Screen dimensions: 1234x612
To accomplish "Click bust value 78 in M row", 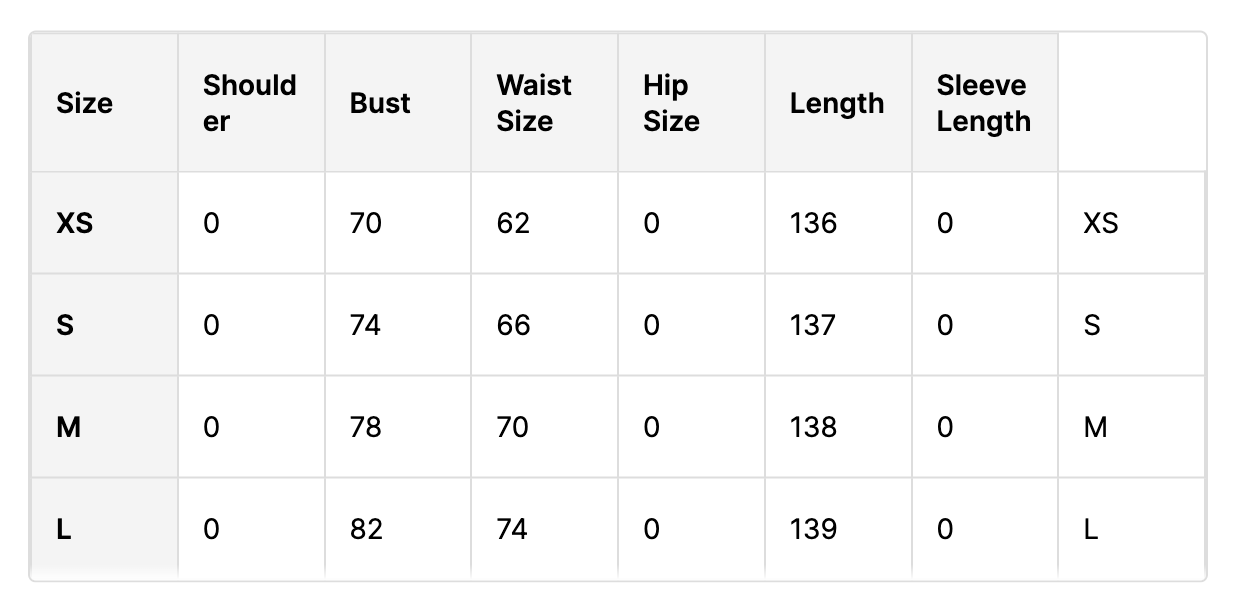I will click(x=366, y=428).
